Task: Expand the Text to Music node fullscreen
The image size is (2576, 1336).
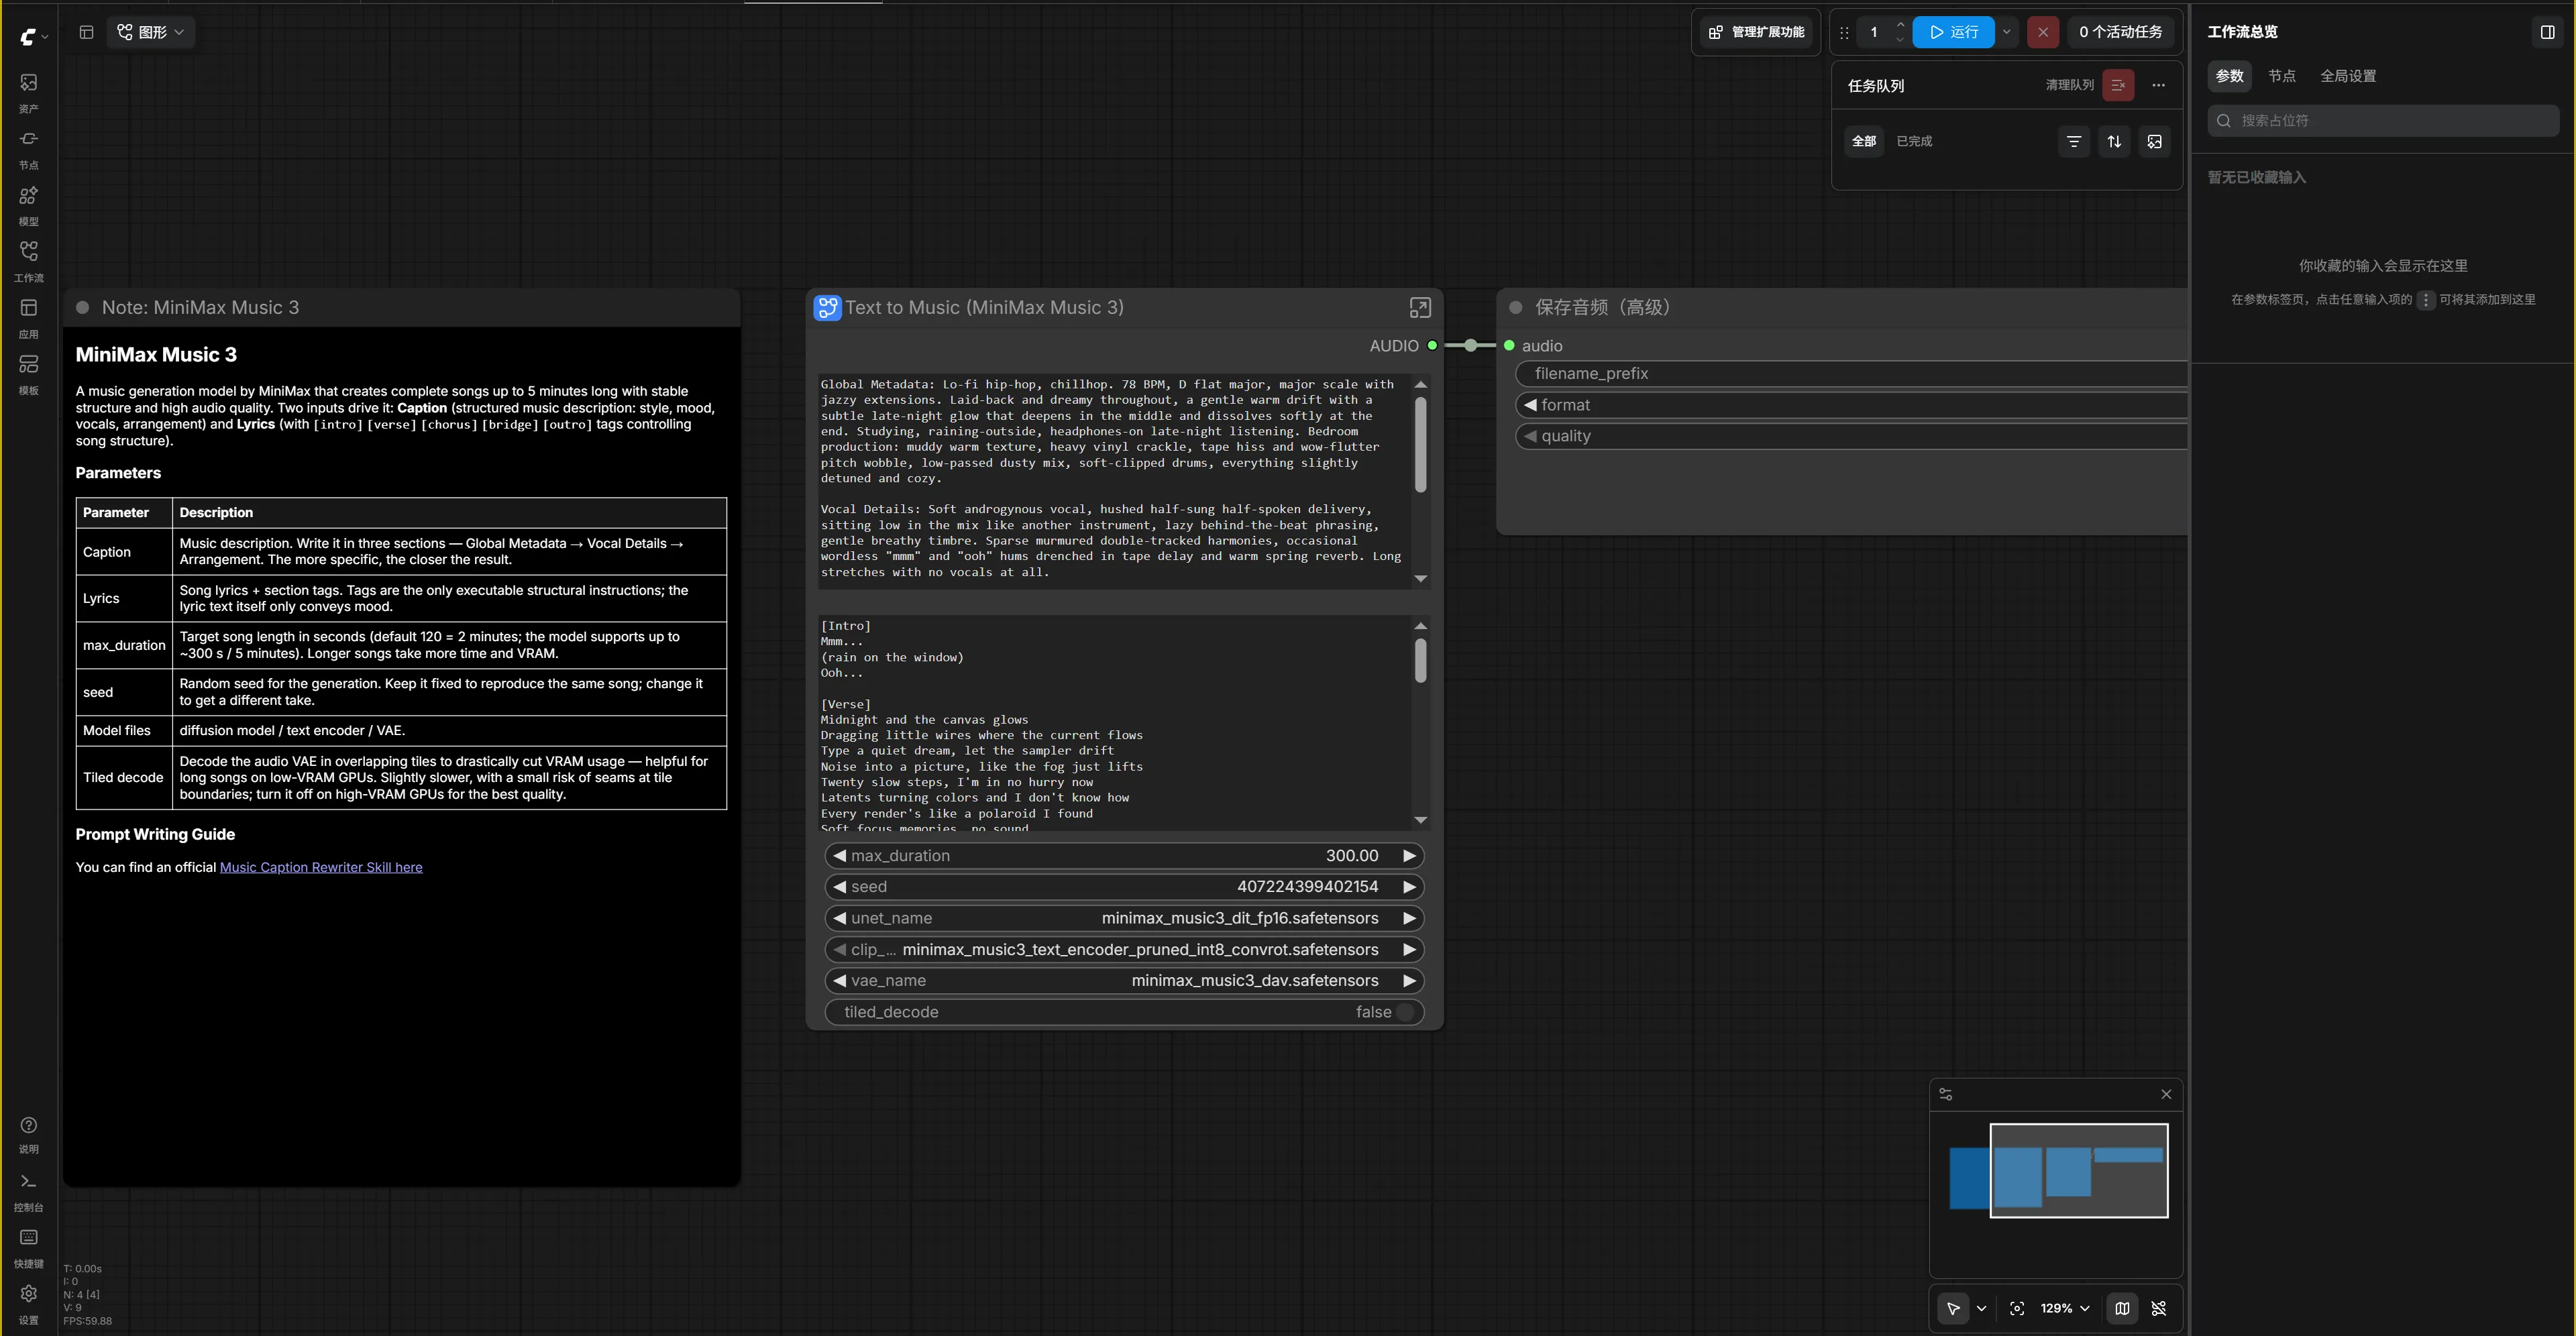Action: 1420,308
